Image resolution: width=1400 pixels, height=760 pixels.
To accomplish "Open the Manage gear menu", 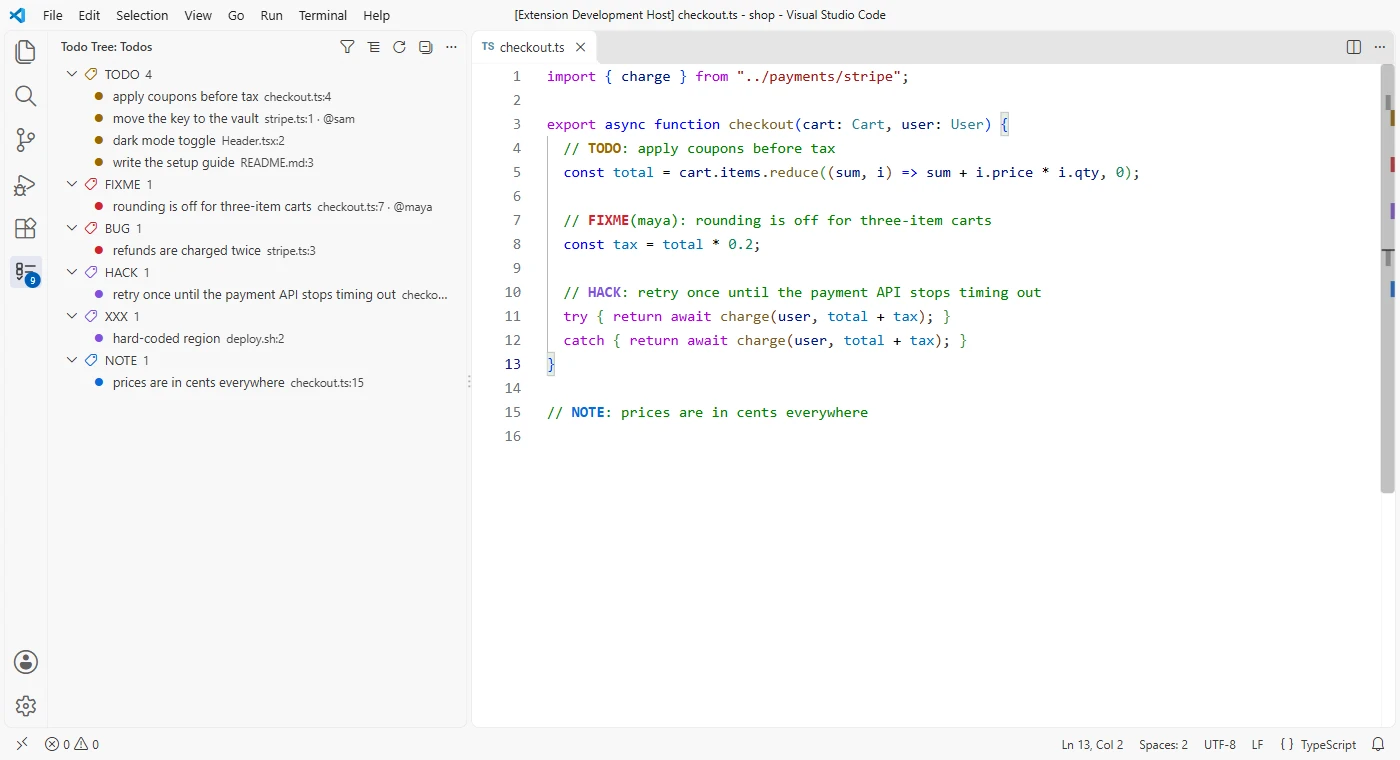I will point(26,706).
